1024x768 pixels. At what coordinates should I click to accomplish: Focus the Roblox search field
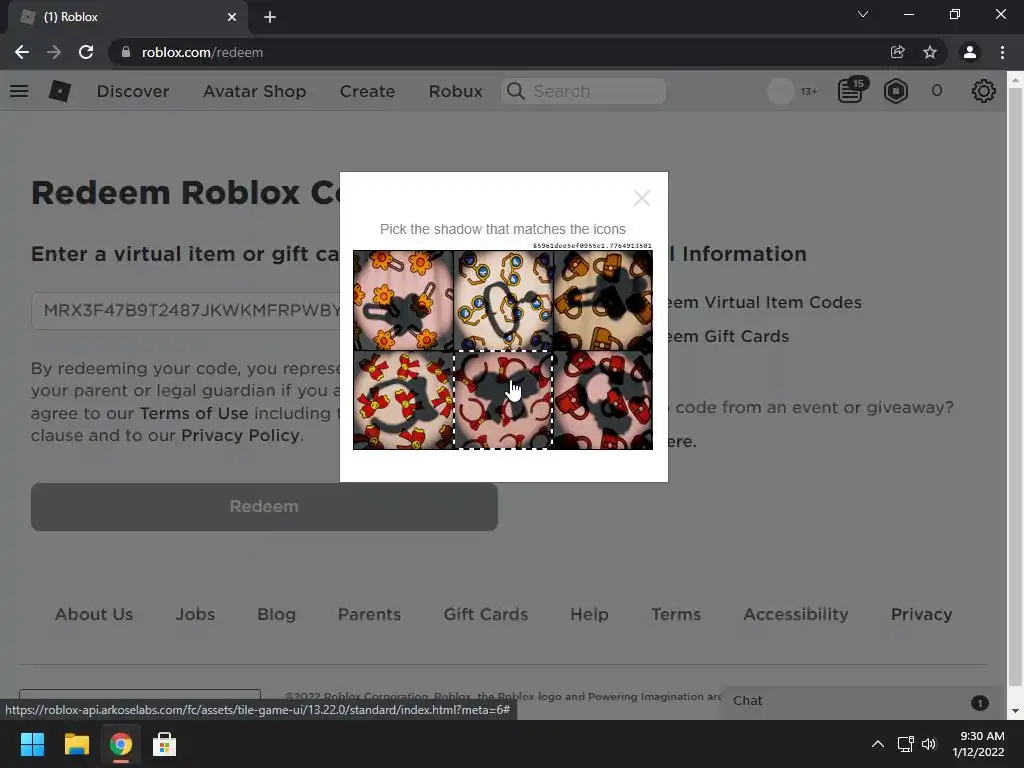[x=584, y=91]
